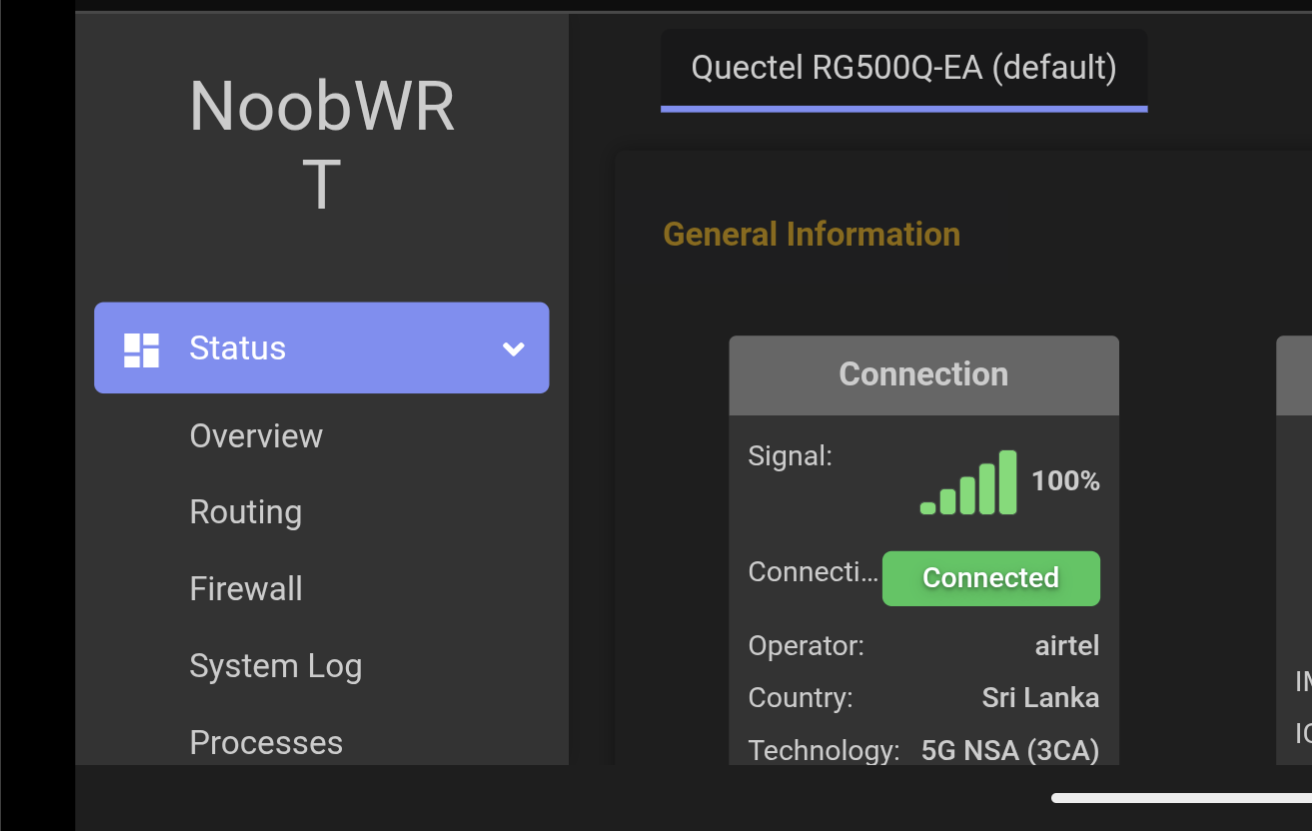View the System Log
This screenshot has width=1312, height=831.
(276, 666)
